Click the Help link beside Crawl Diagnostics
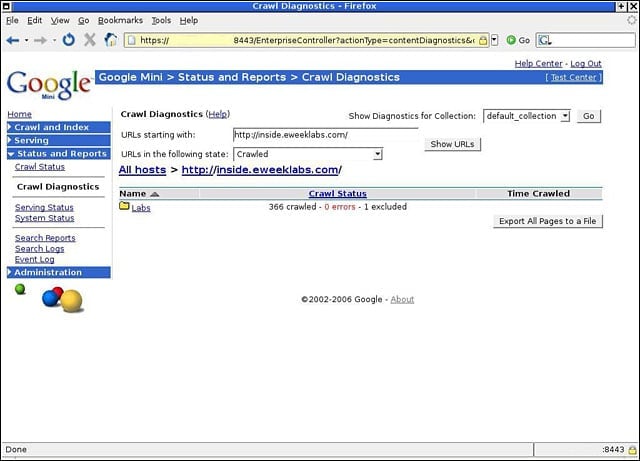 [x=218, y=114]
